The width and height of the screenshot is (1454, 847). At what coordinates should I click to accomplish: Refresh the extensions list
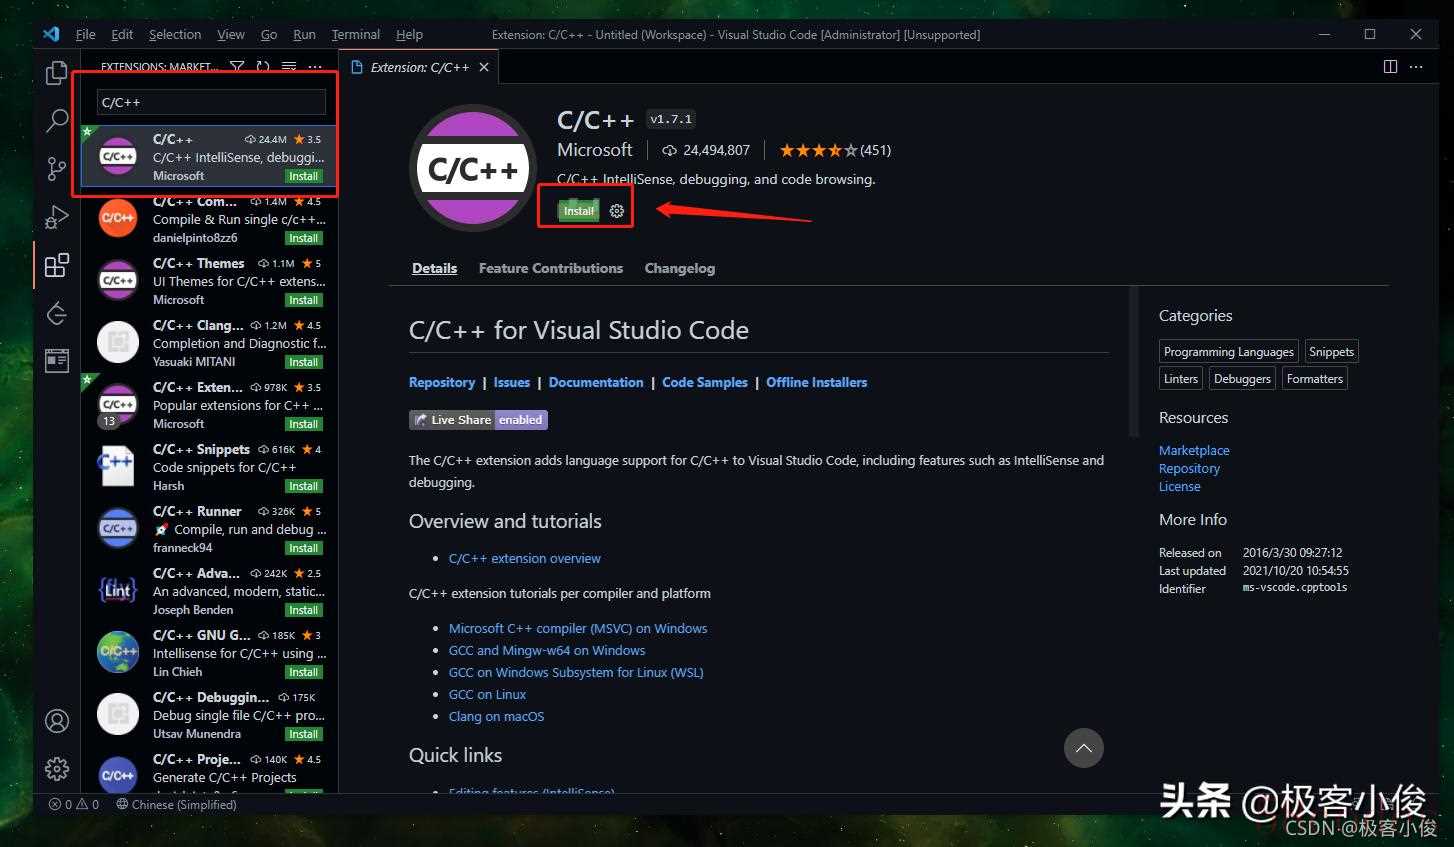coord(263,67)
